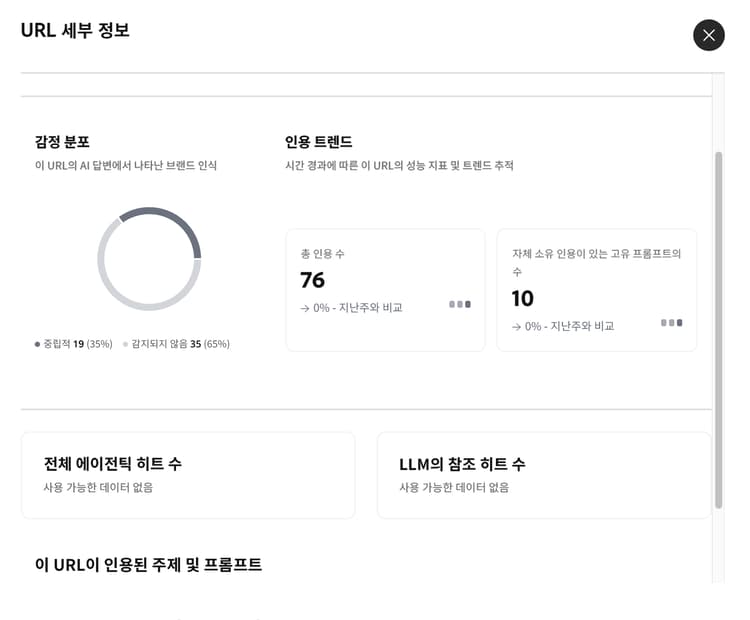Click the vertical scrollbar of the dialog
This screenshot has width=750, height=620.
pyautogui.click(x=718, y=330)
